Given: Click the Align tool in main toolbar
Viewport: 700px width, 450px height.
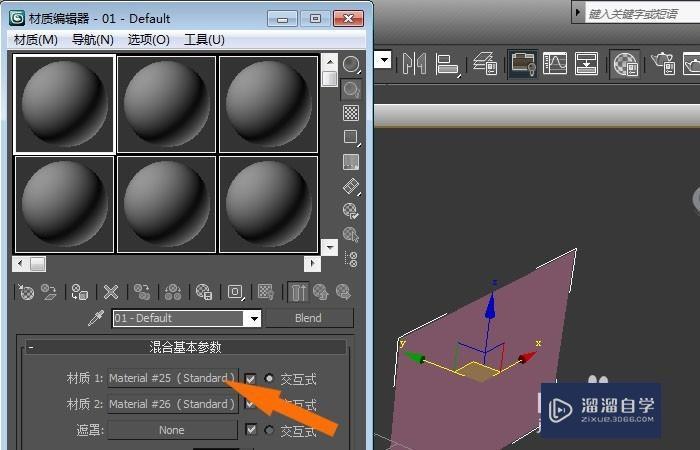Looking at the screenshot, I should [447, 63].
